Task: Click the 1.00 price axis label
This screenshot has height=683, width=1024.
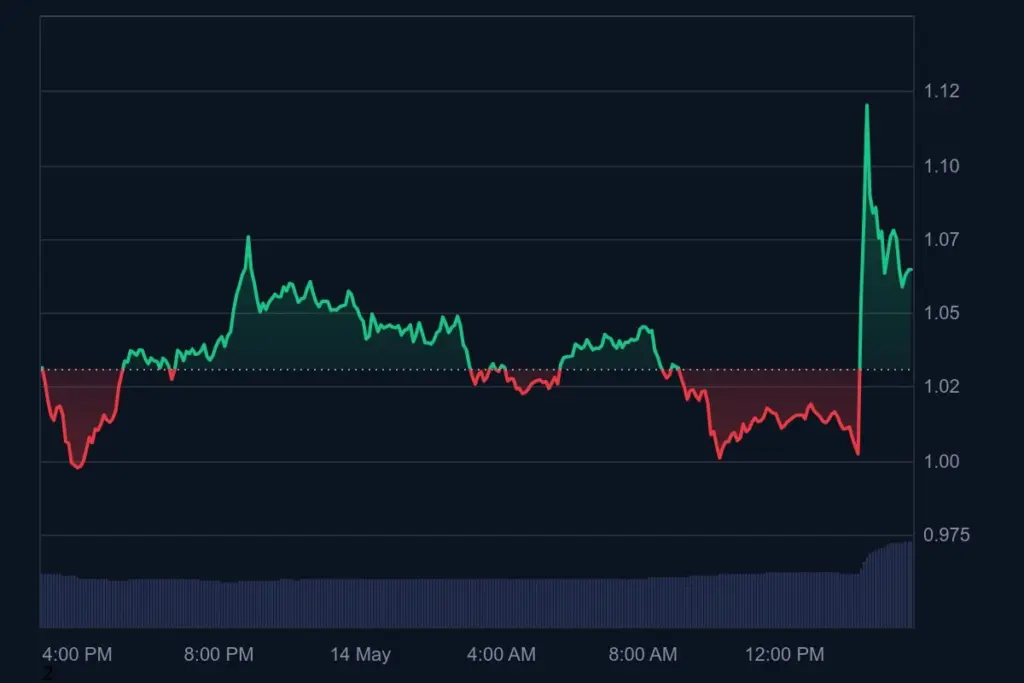Action: pyautogui.click(x=940, y=461)
